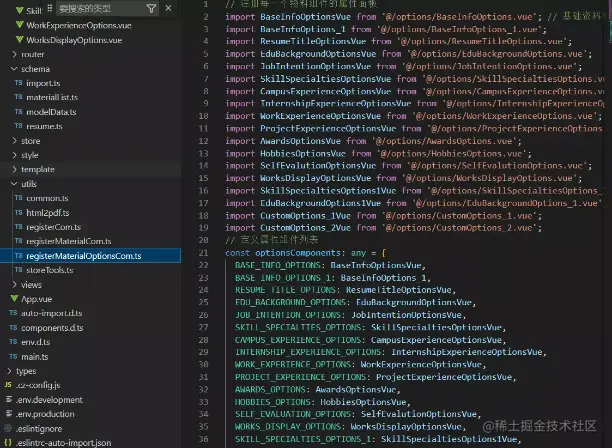Click the lines icon beside .env.development

coord(9,400)
